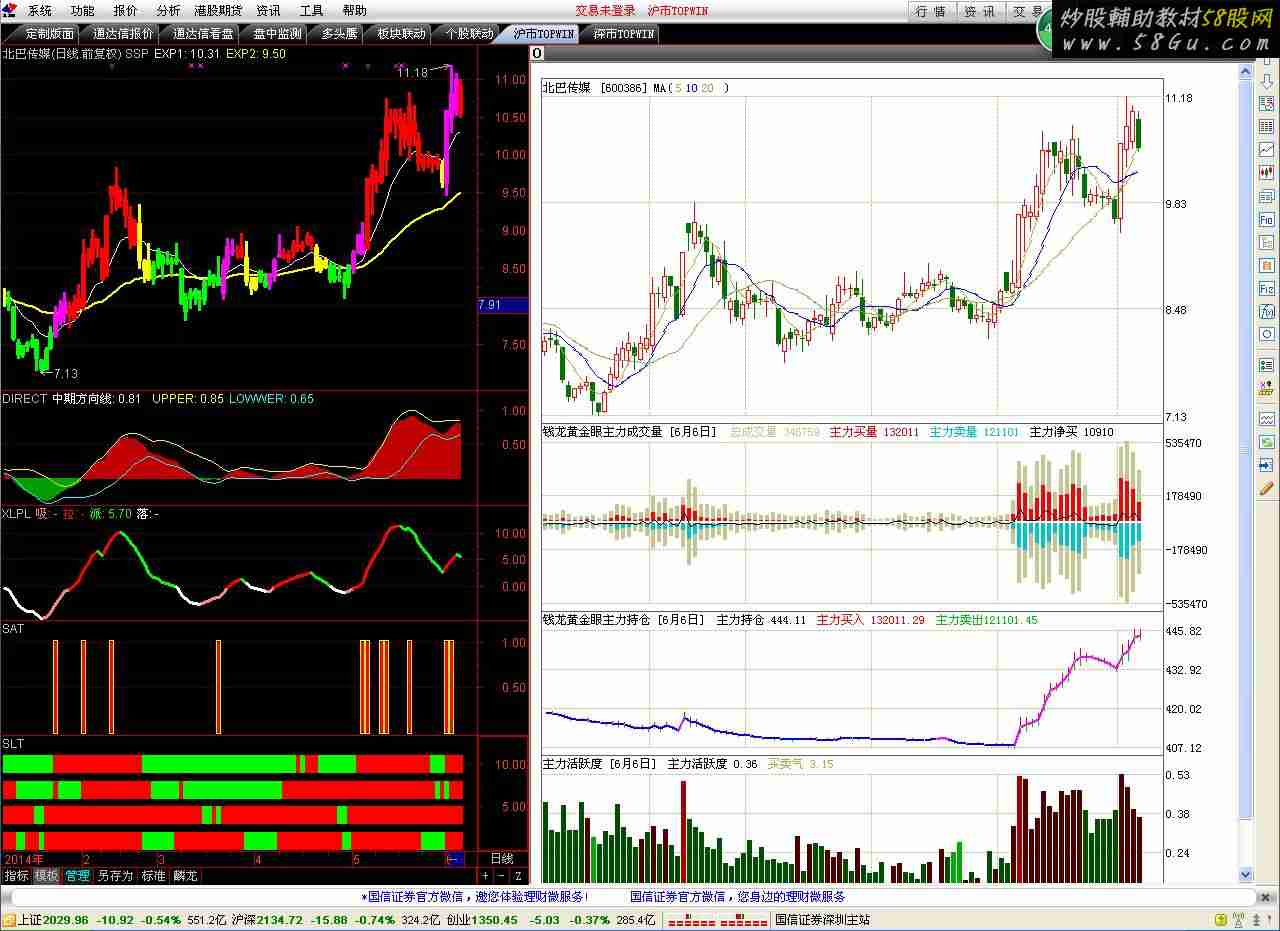Switch to the 盘中监测 tab
Screen dimensions: 1280x931
277,34
